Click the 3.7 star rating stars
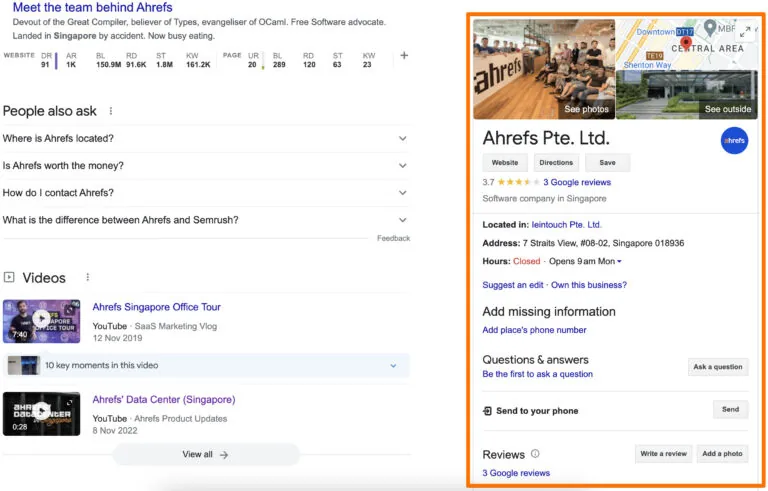This screenshot has width=768, height=491. coord(519,182)
